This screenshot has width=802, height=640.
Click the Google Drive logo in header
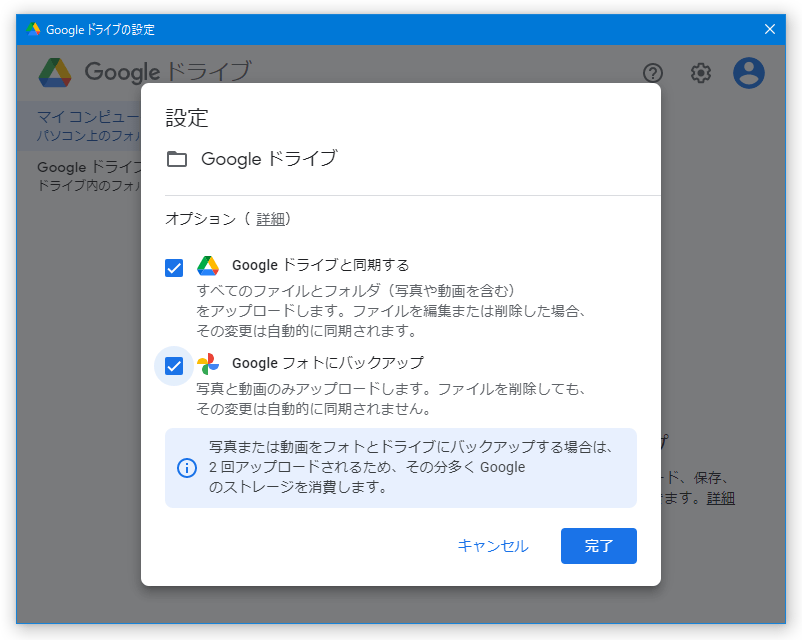tap(55, 73)
